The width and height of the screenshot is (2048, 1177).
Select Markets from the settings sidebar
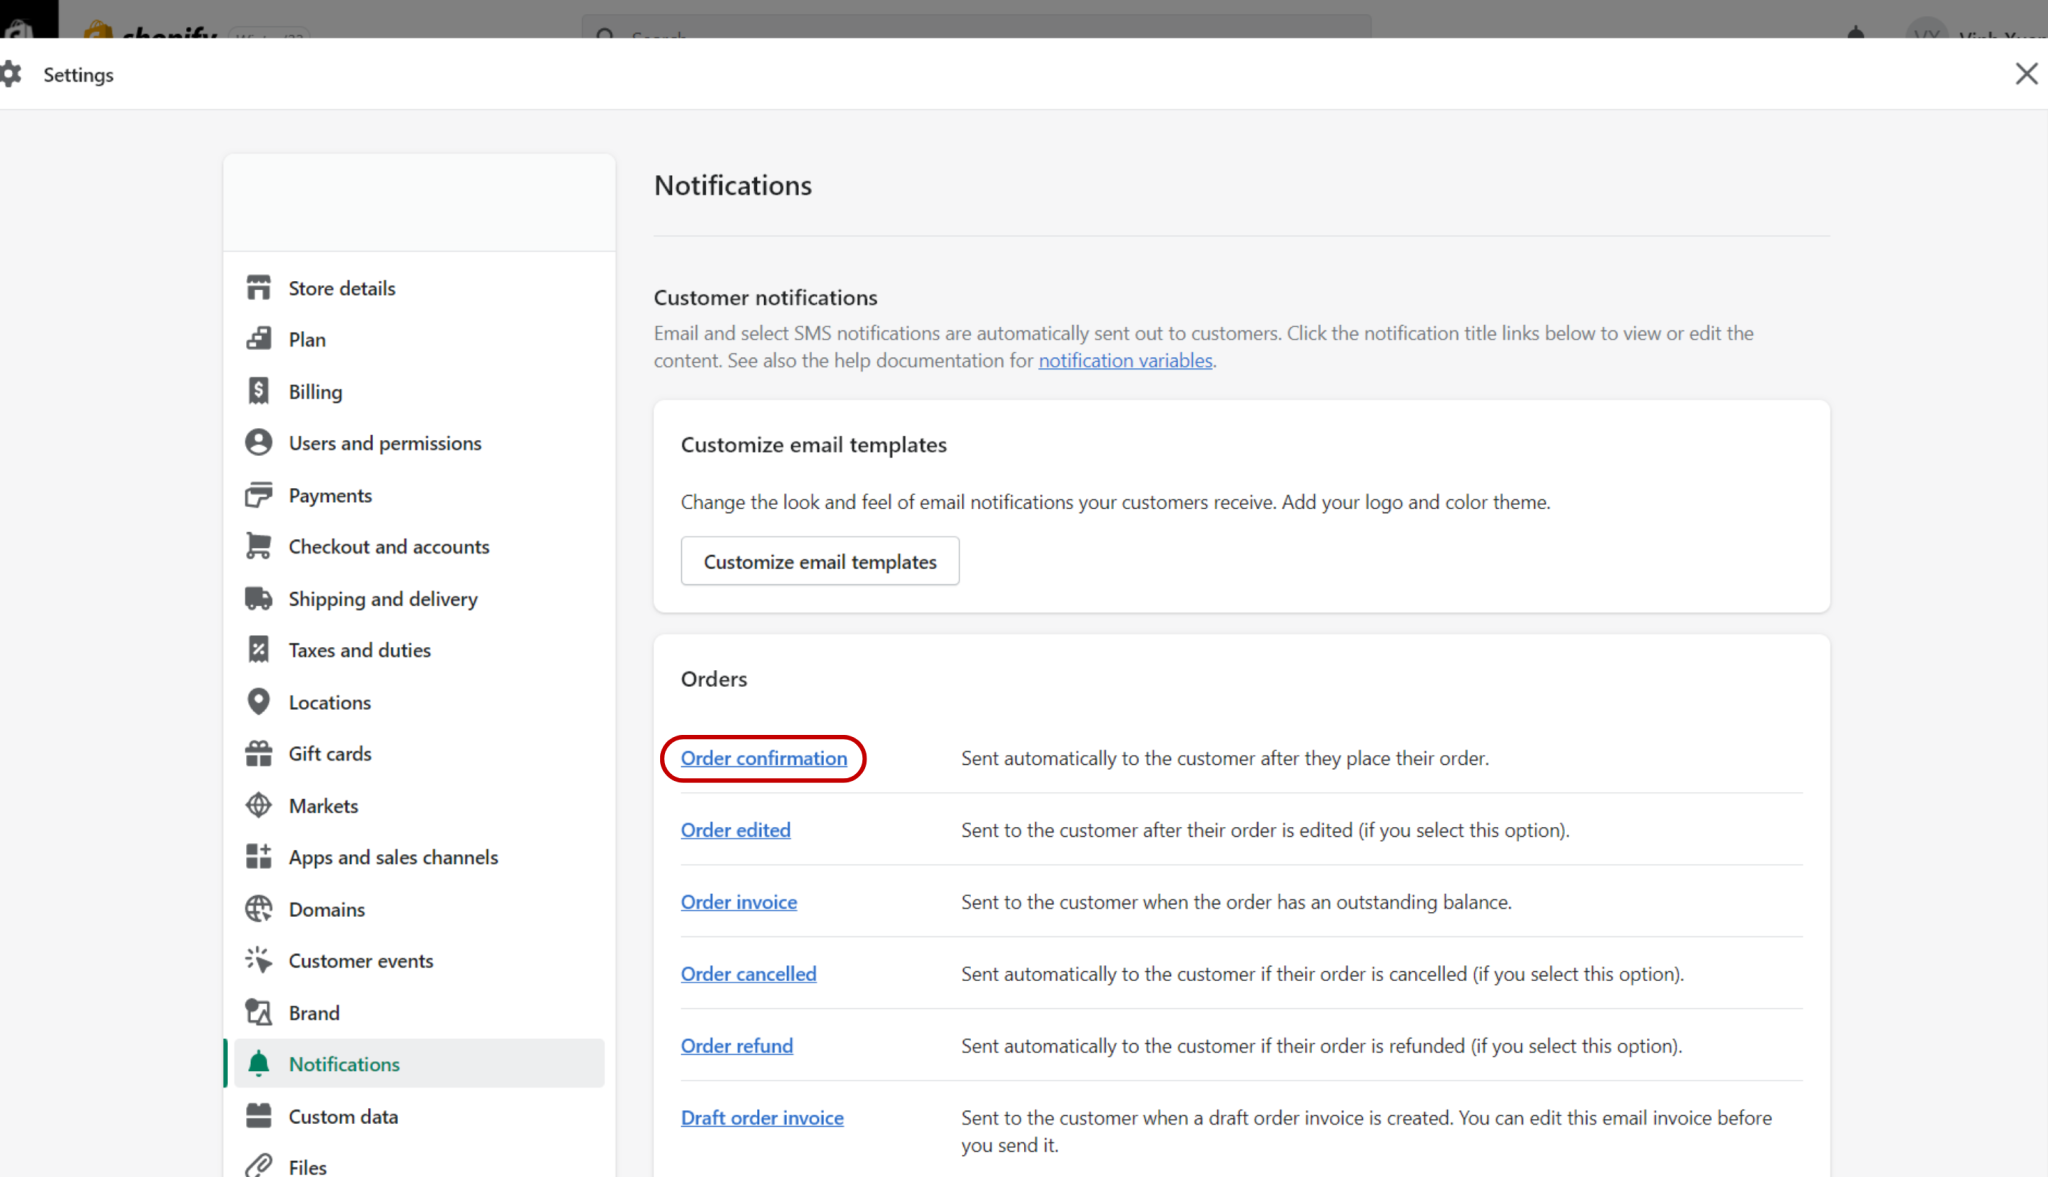[322, 805]
